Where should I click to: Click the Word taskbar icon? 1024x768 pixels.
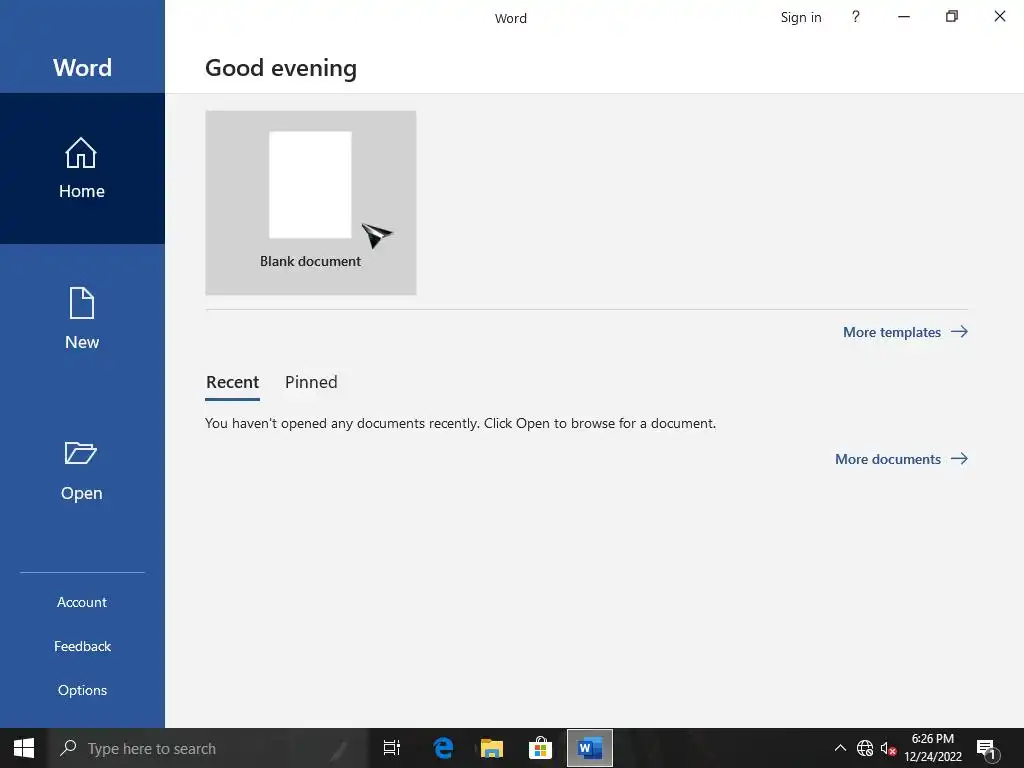coord(590,748)
